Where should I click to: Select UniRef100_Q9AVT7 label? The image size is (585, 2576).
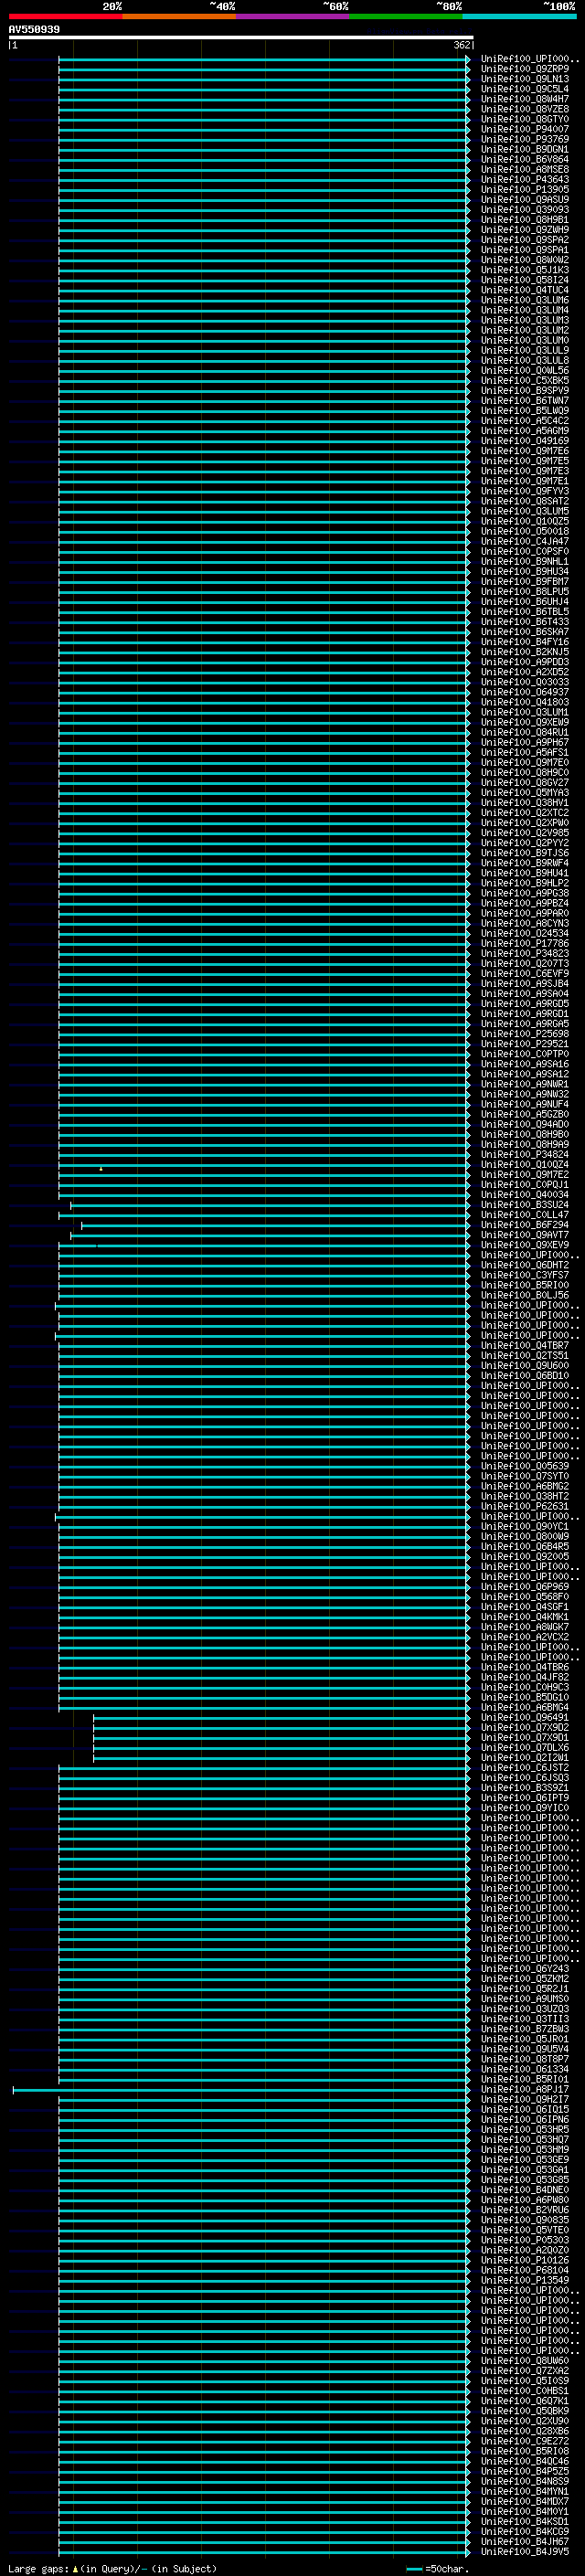[x=524, y=1235]
